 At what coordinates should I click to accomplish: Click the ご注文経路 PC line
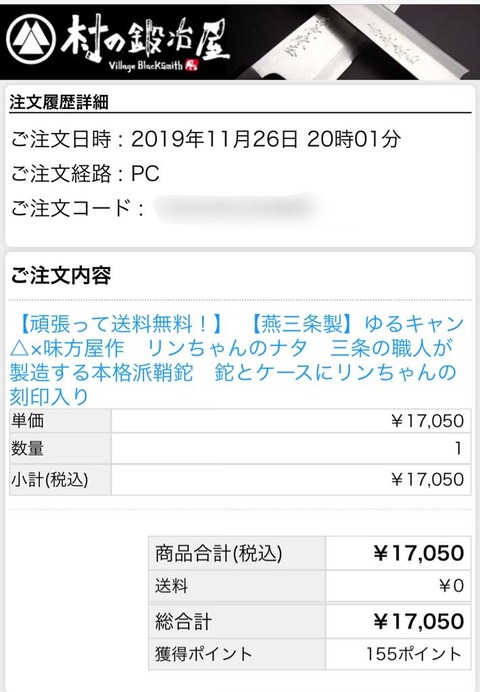click(x=85, y=173)
